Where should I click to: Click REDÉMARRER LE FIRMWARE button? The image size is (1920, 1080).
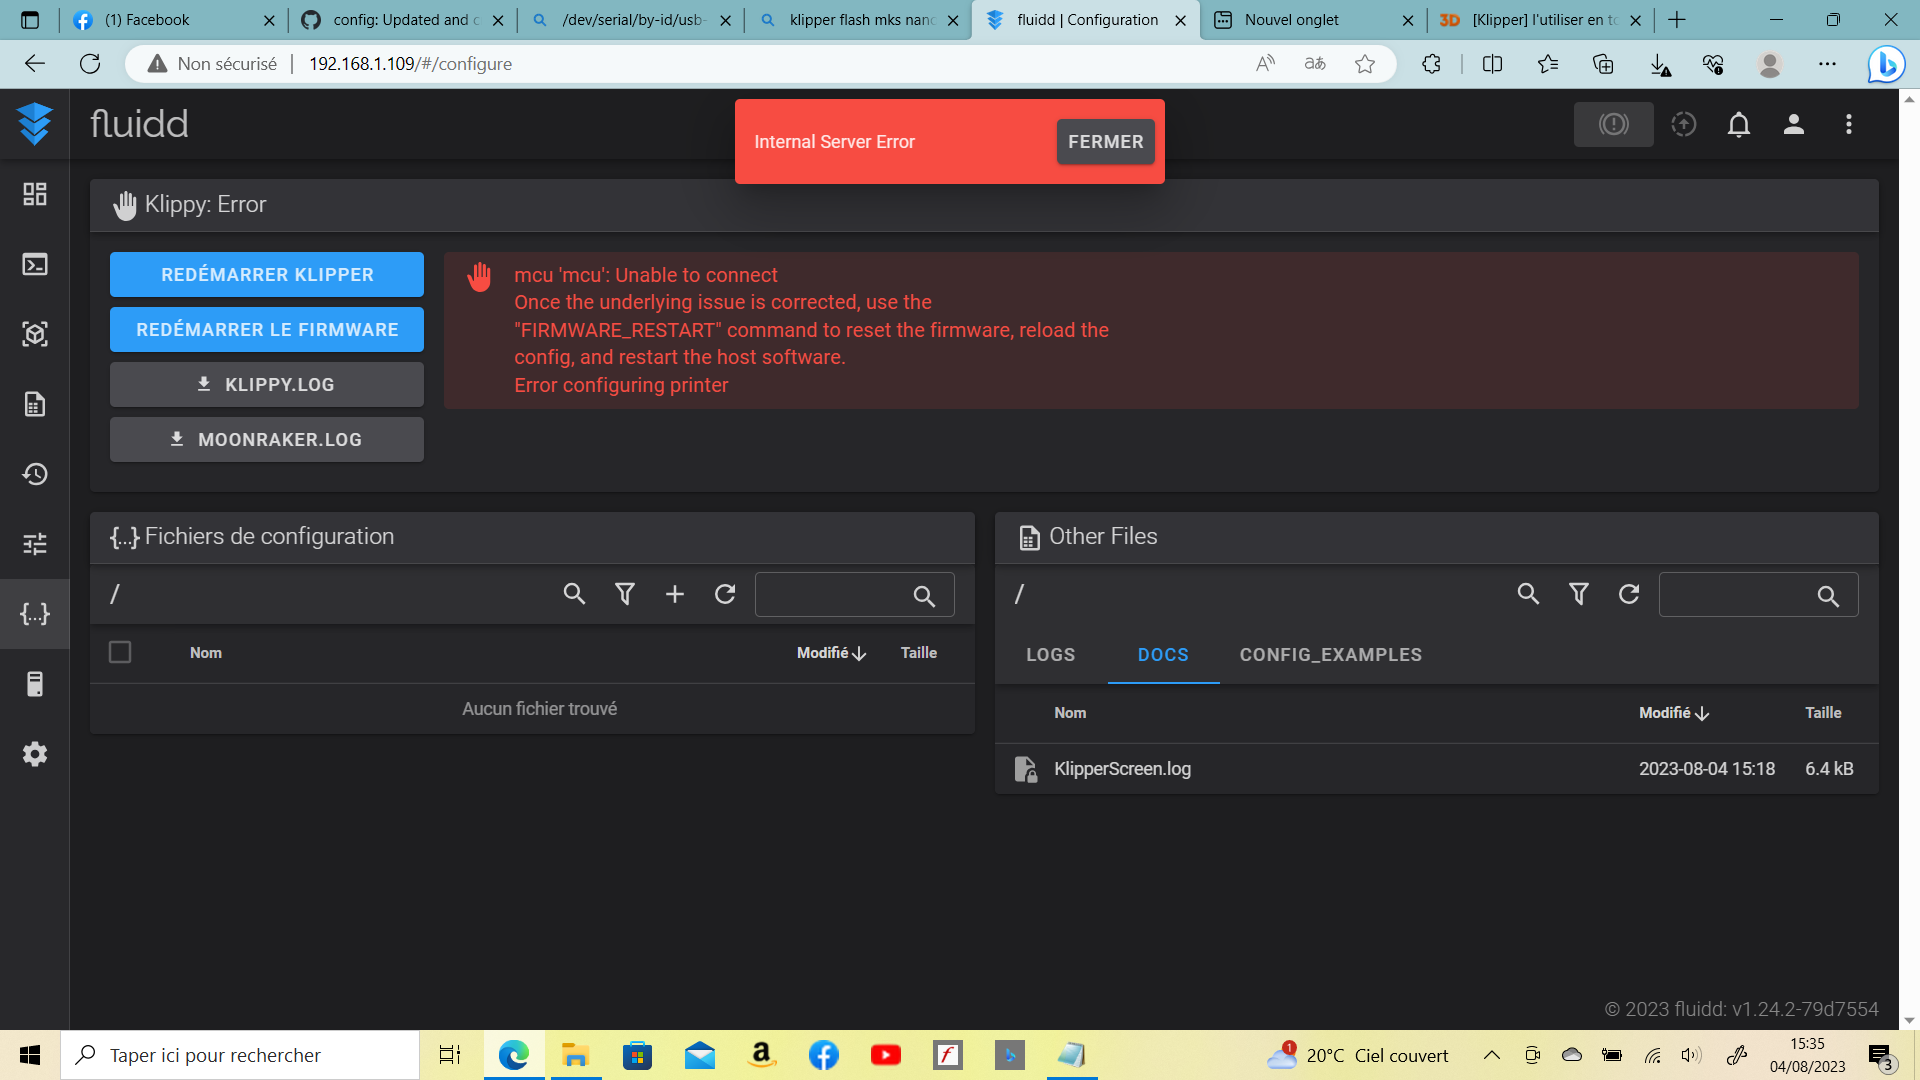point(267,329)
